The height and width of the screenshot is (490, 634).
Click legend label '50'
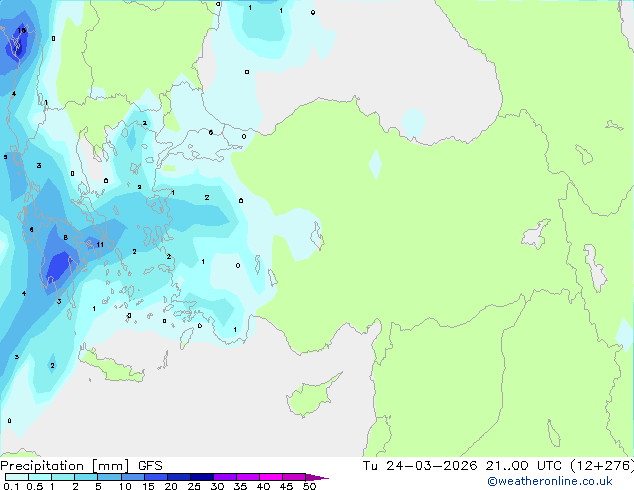309,486
